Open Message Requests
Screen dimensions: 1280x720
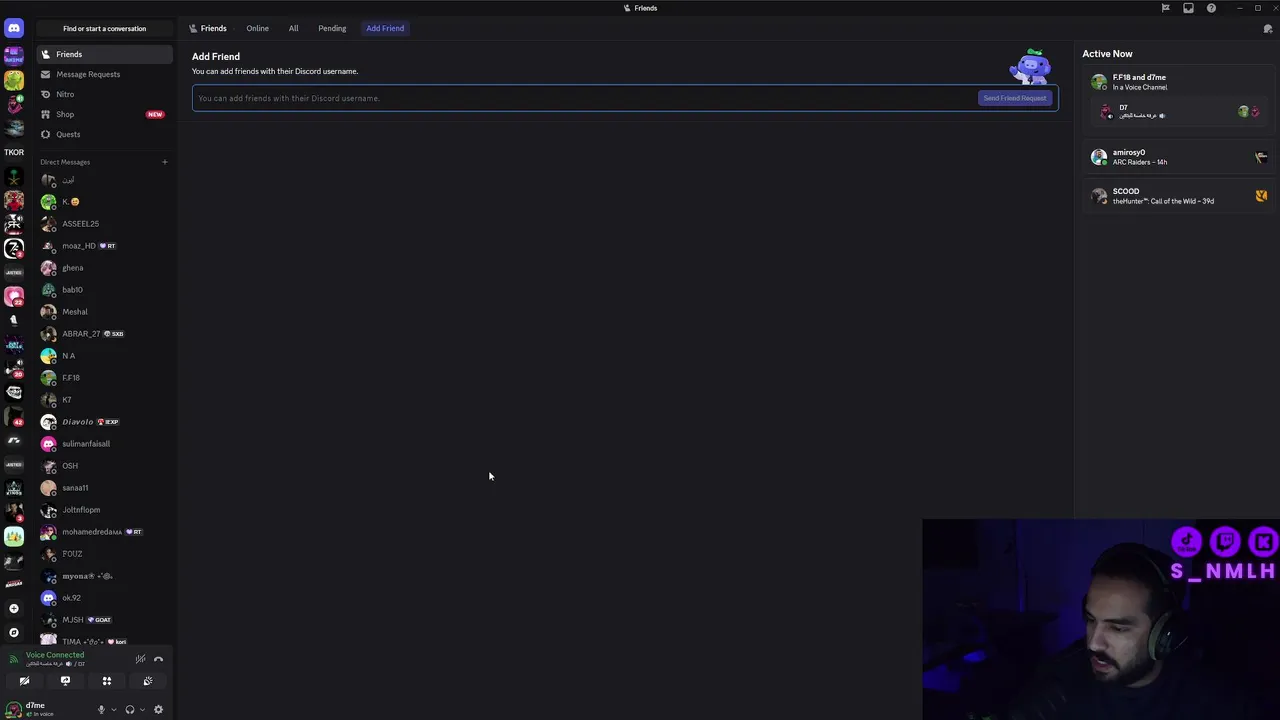[x=105, y=74]
